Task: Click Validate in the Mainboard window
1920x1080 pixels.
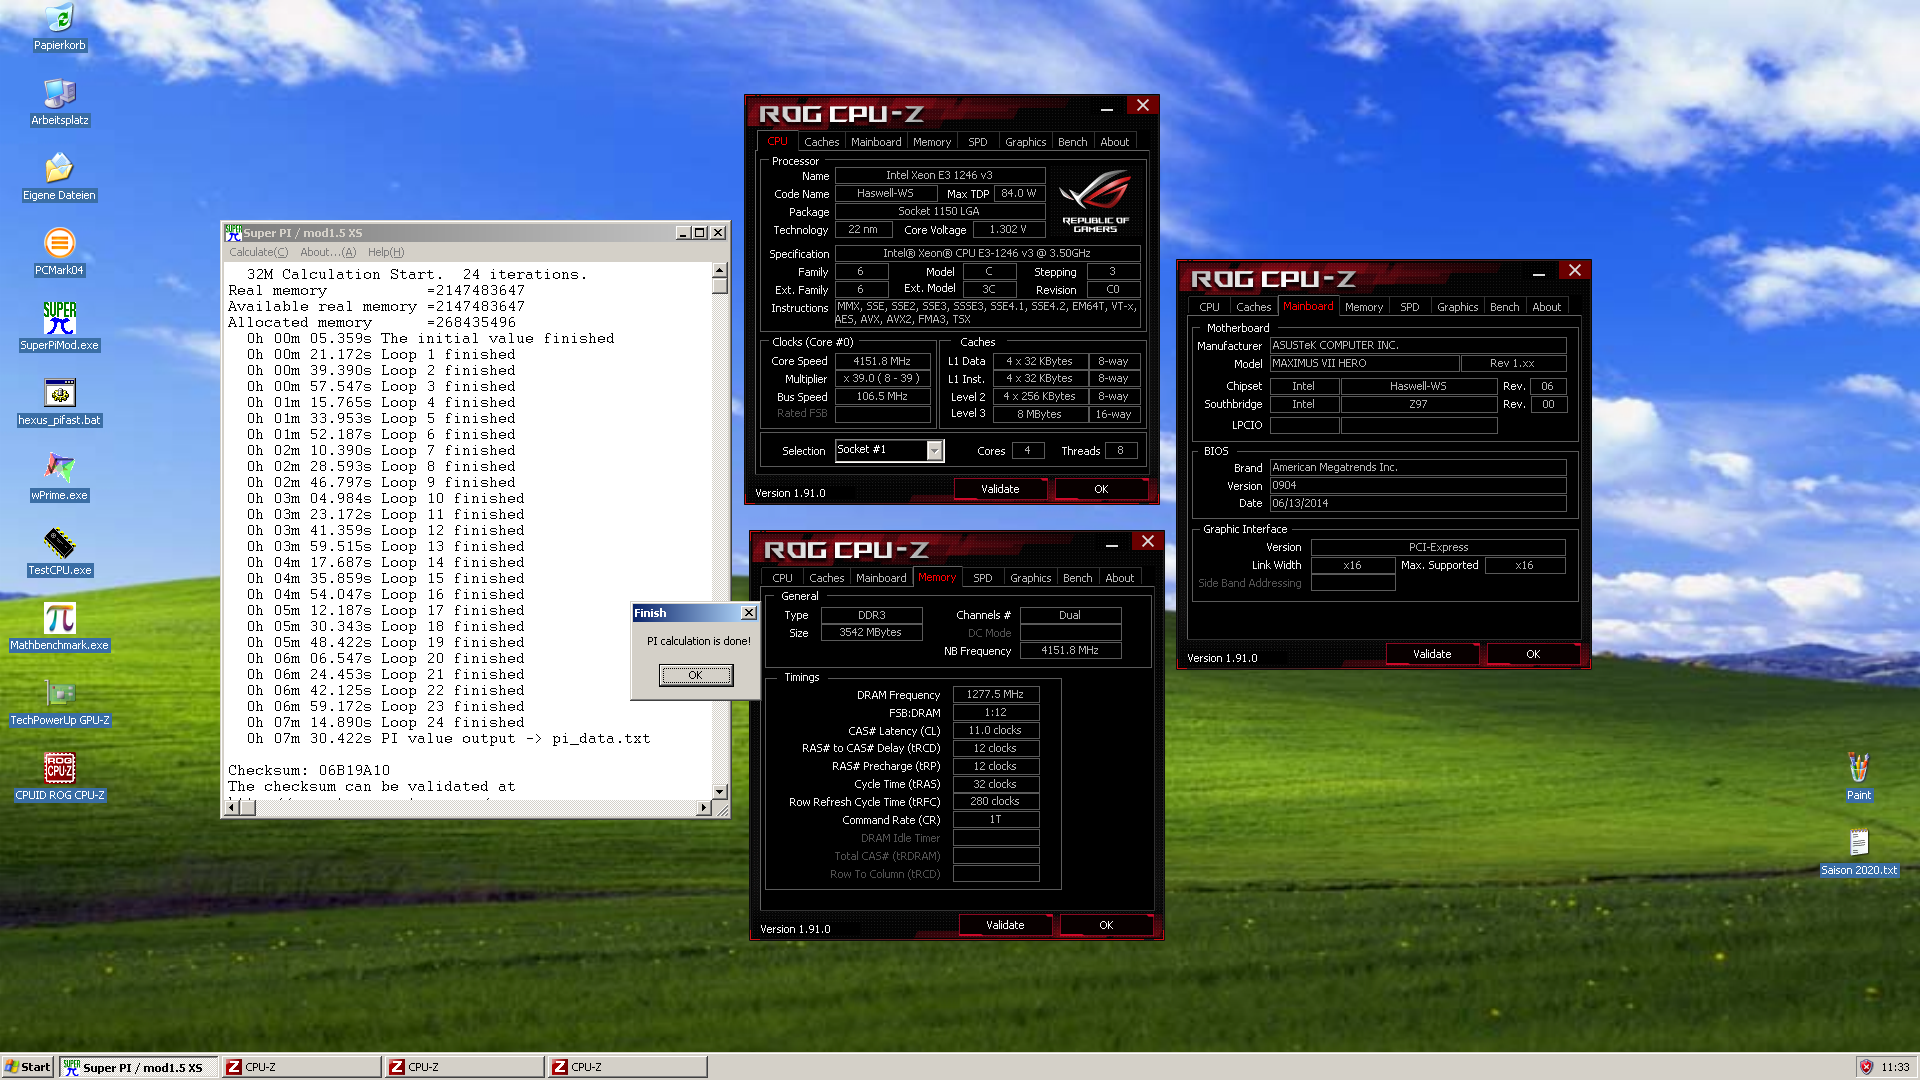Action: [x=1432, y=654]
